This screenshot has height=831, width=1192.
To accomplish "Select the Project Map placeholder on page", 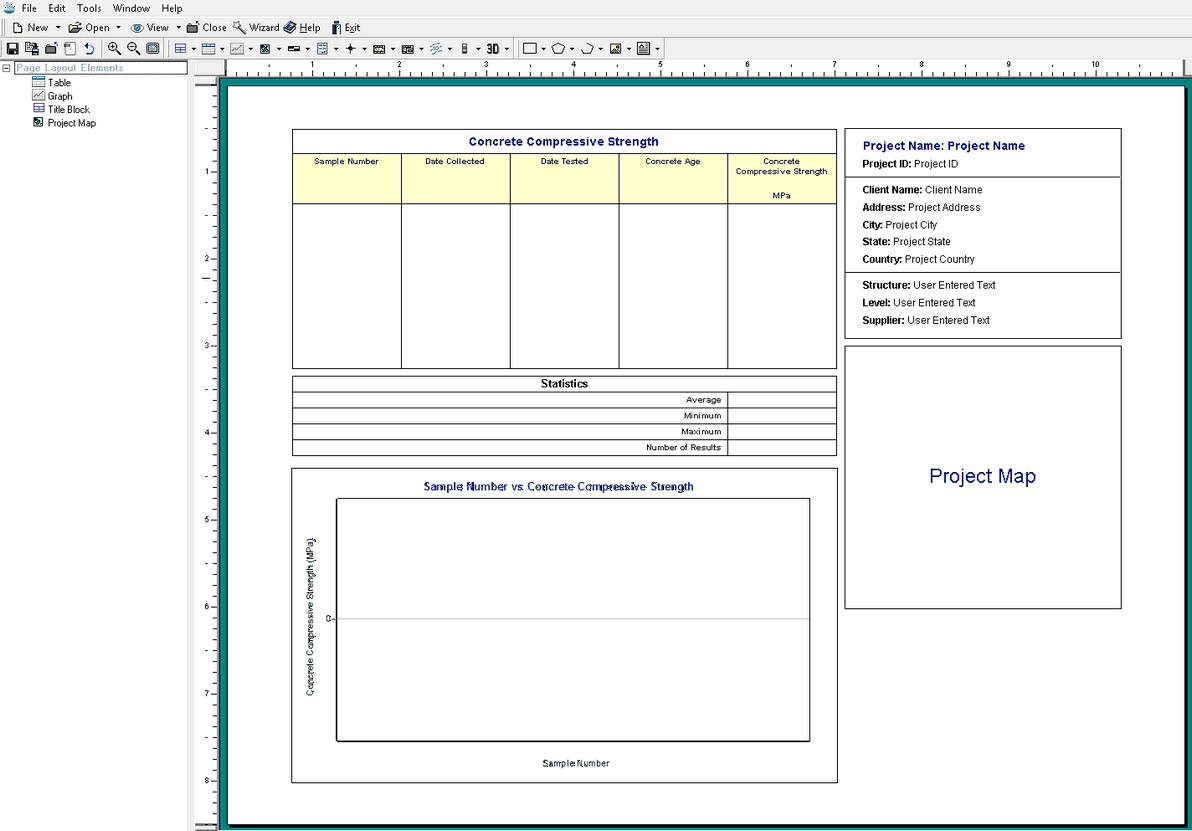I will click(x=982, y=477).
